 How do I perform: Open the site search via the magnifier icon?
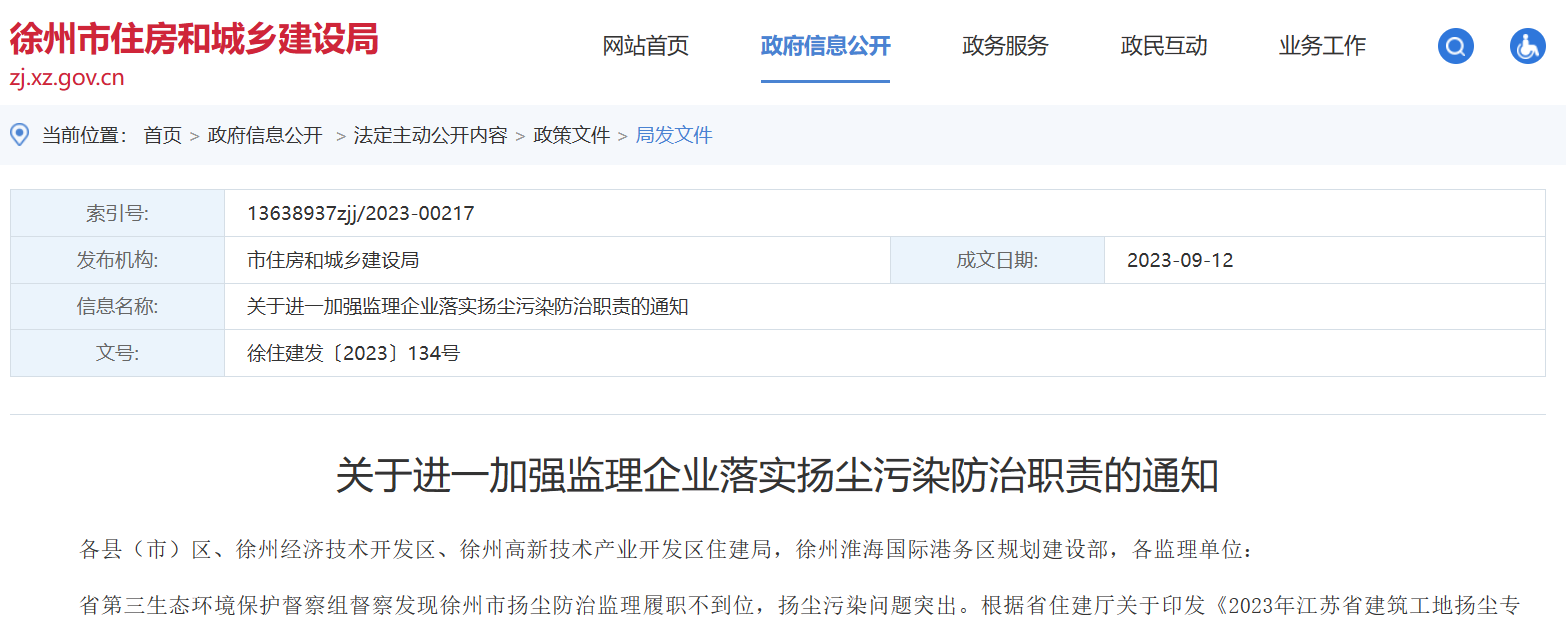pos(1455,45)
